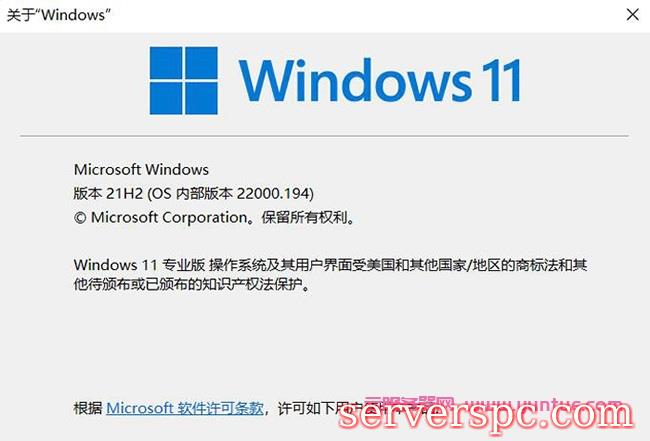Click the "Windows 11 专业版" edition text
The height and width of the screenshot is (441, 650).
[x=139, y=265]
